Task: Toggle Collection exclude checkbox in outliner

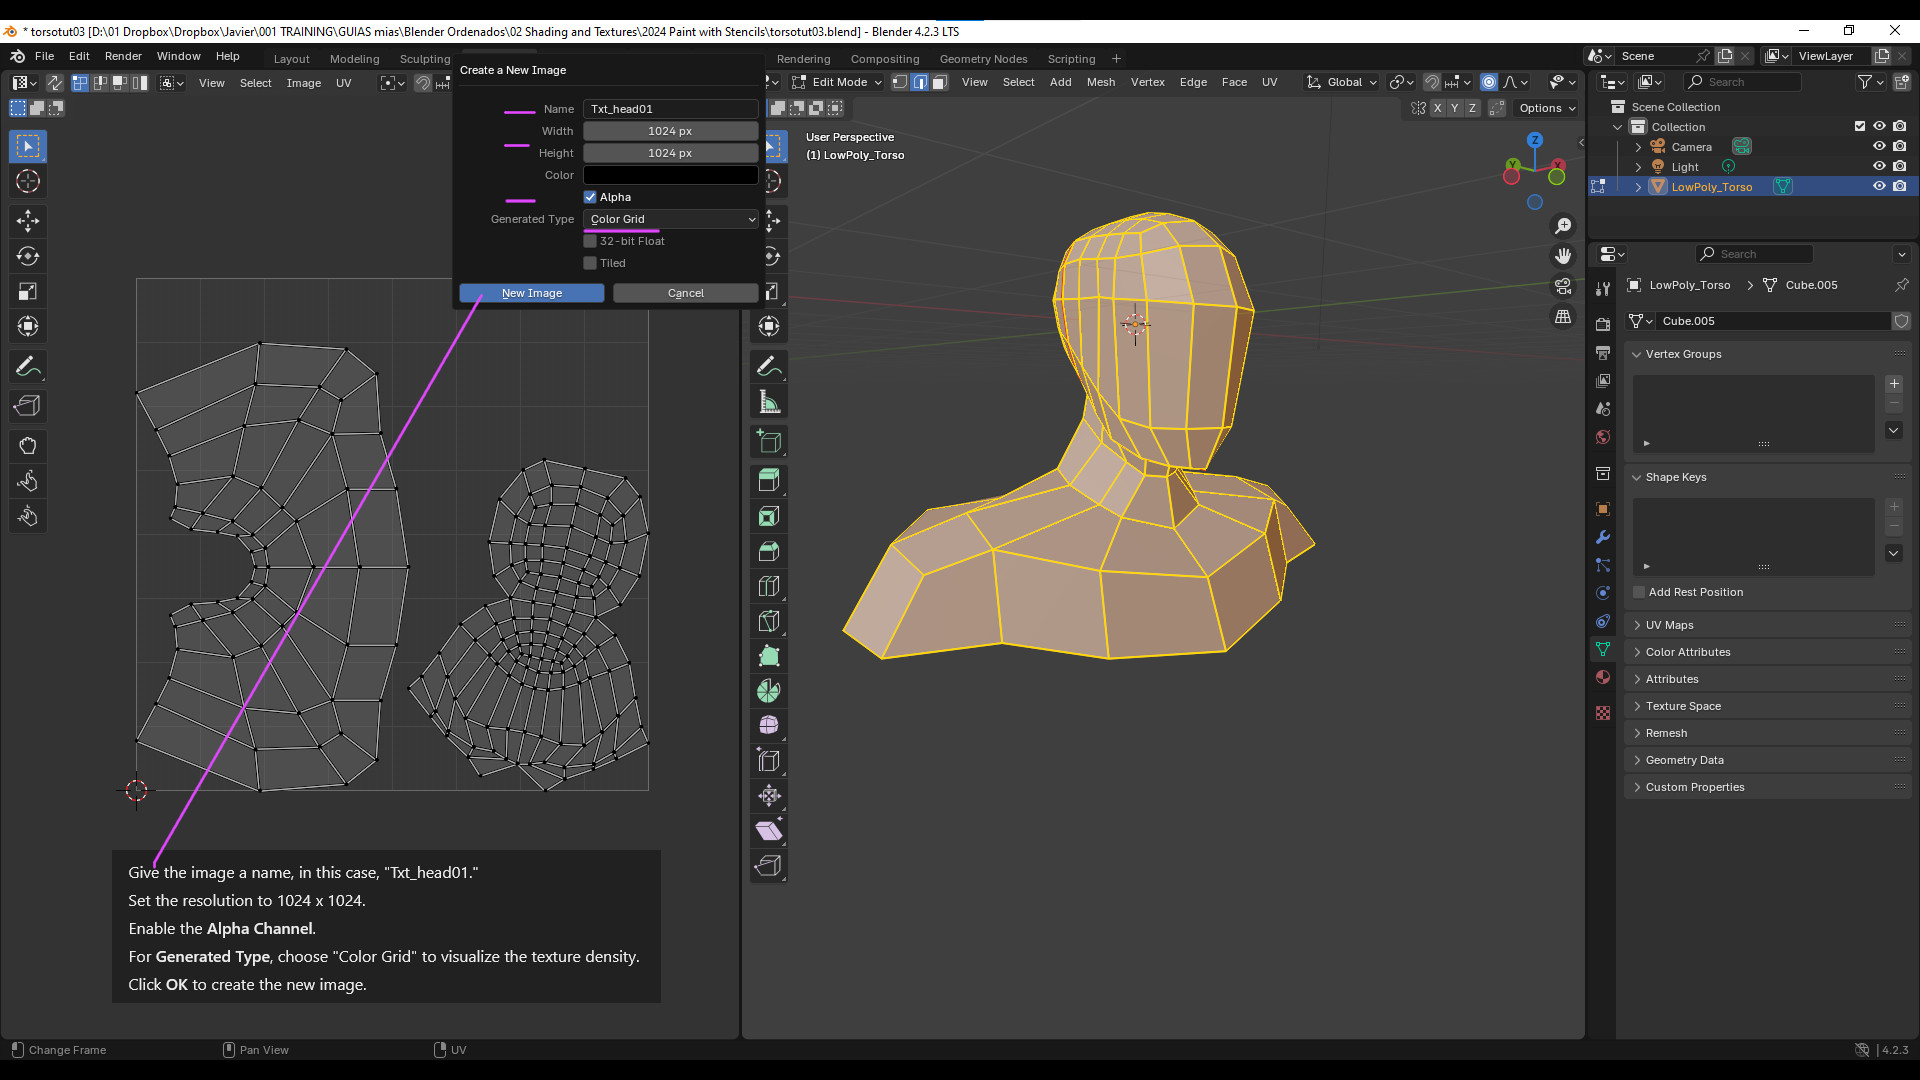Action: 1860,126
